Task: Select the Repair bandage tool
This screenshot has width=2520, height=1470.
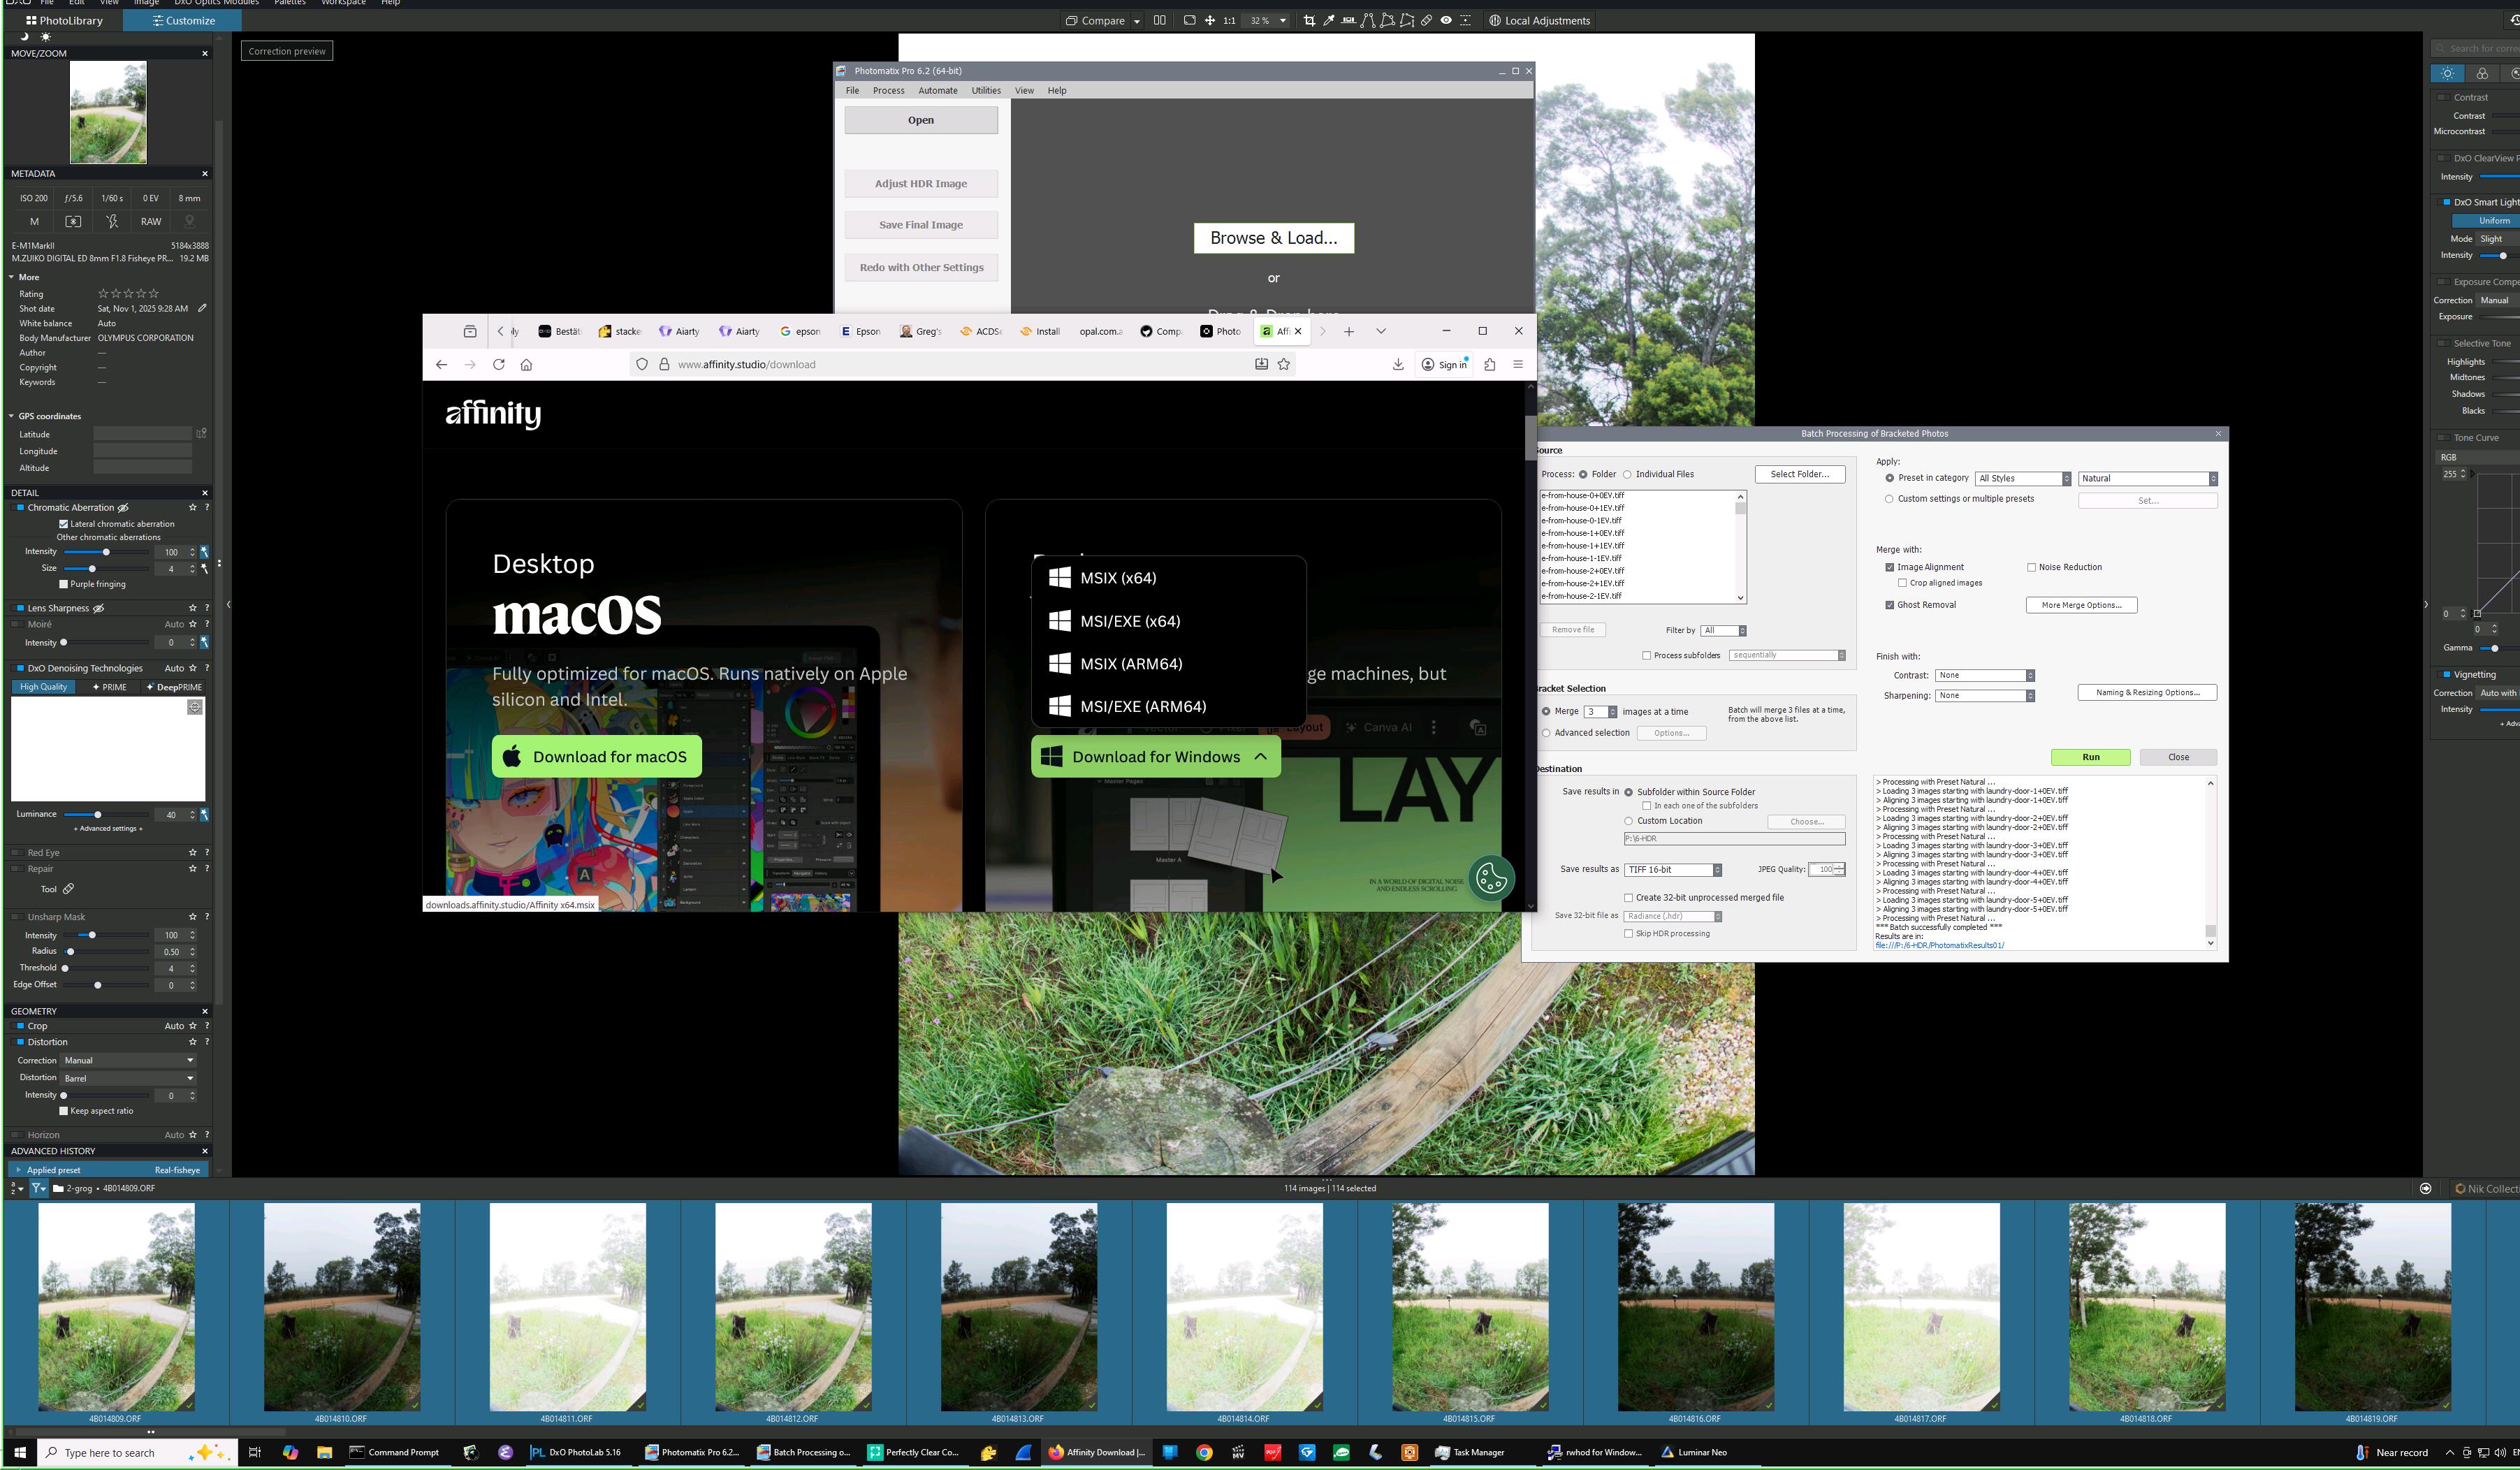Action: pos(1427,20)
